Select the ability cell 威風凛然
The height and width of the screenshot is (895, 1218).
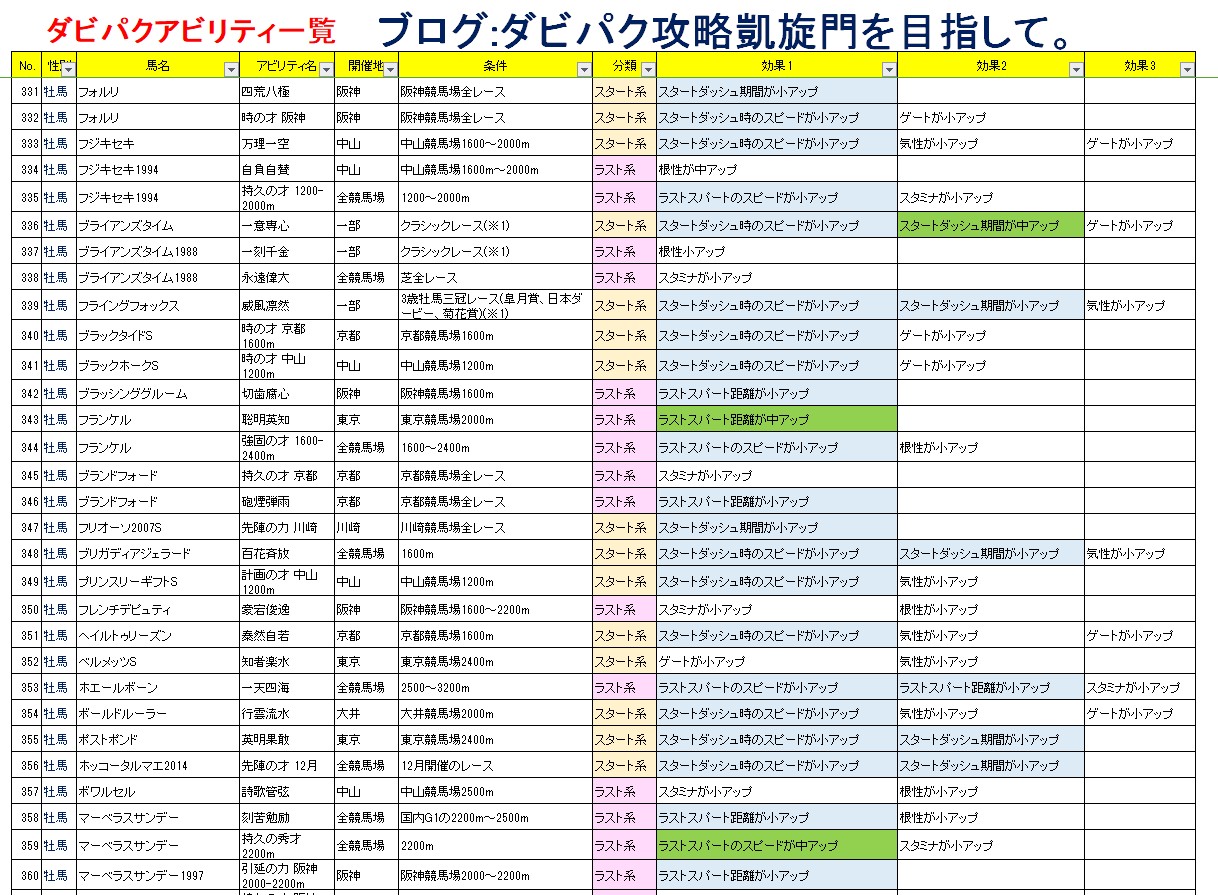(x=286, y=305)
